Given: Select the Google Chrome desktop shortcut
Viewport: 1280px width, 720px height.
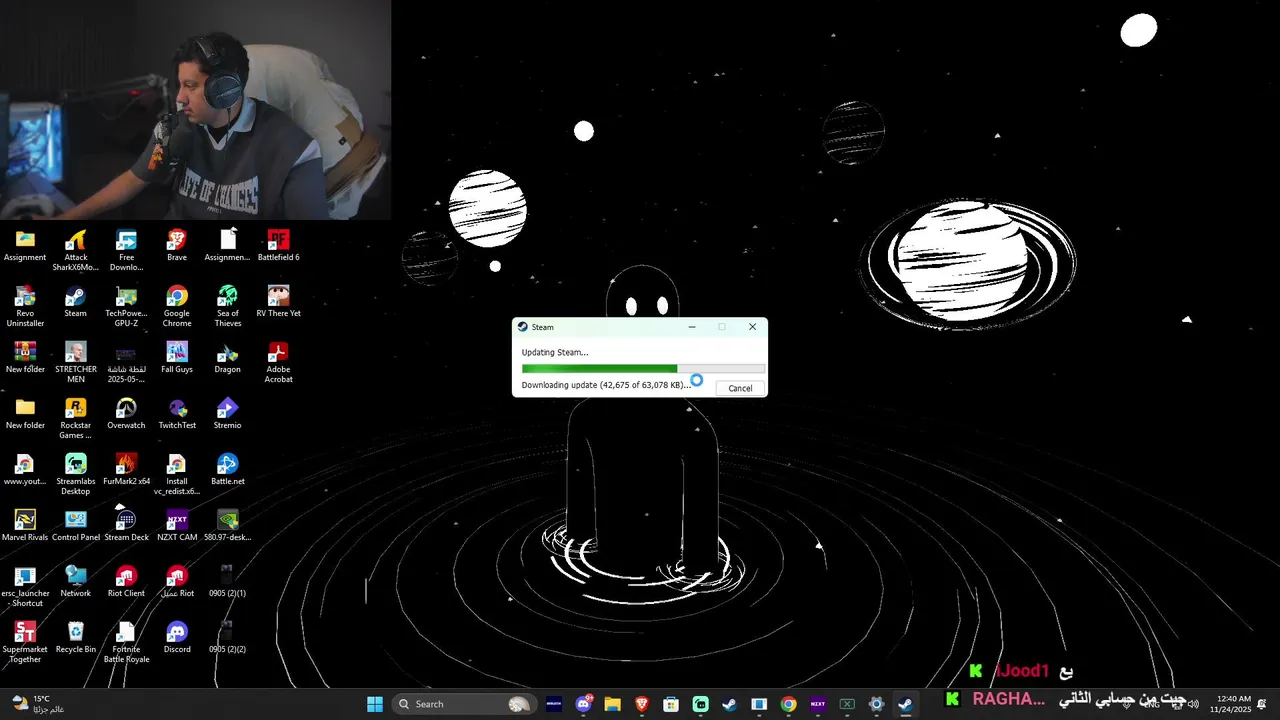Looking at the screenshot, I should (x=177, y=306).
